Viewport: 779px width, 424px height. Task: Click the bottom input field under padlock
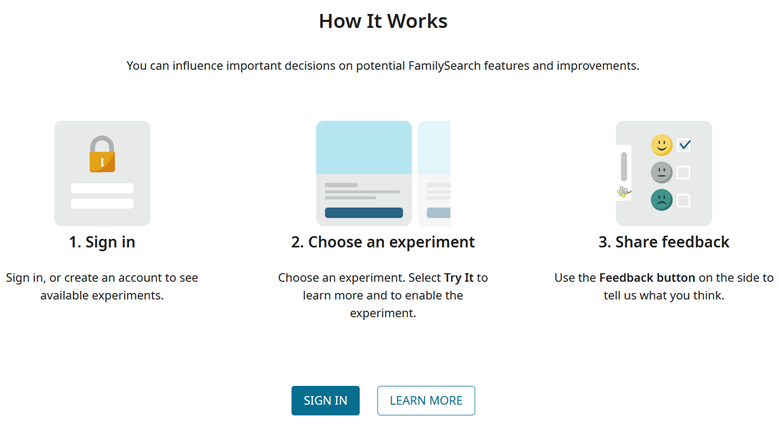(102, 204)
